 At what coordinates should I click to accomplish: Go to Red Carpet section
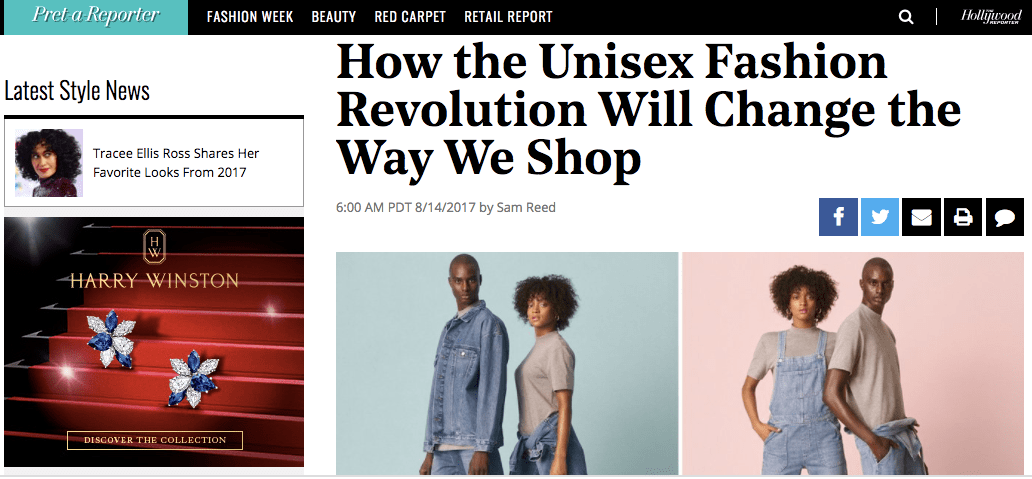[x=410, y=17]
